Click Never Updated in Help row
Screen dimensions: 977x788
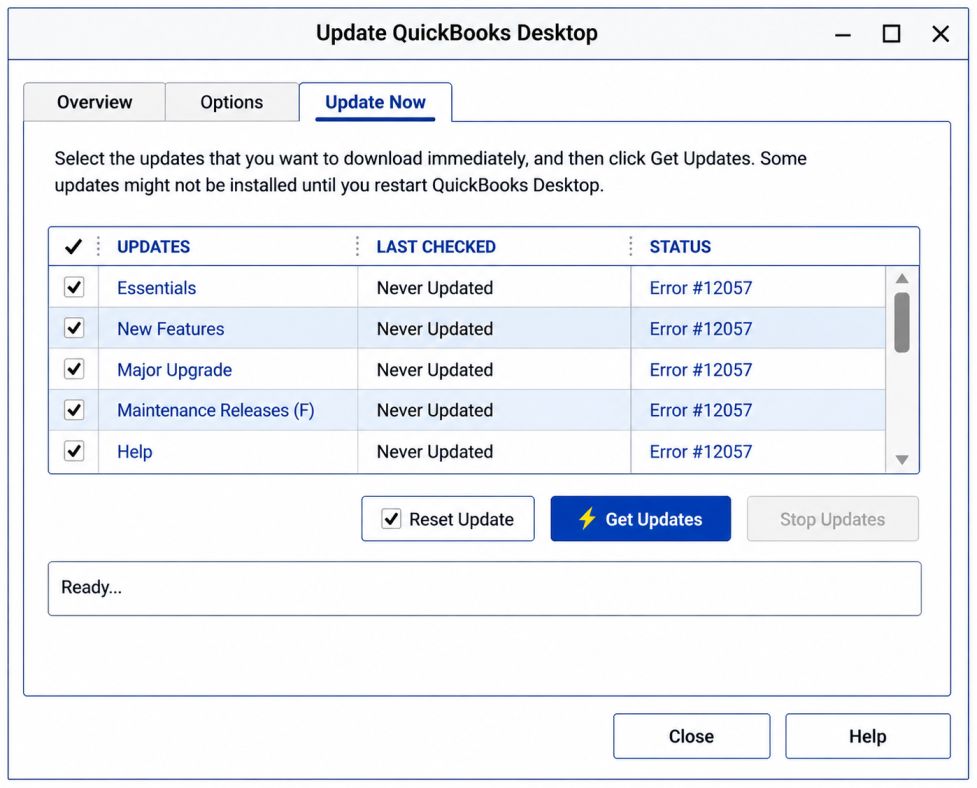coord(435,452)
